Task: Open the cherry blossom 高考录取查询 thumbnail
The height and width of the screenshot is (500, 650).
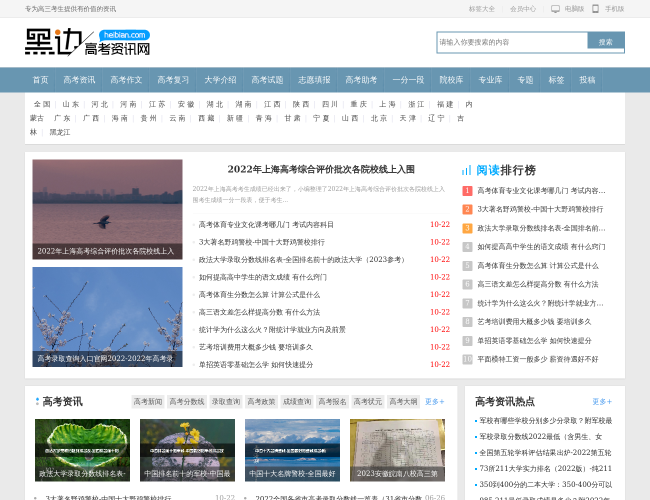Action: pos(107,316)
